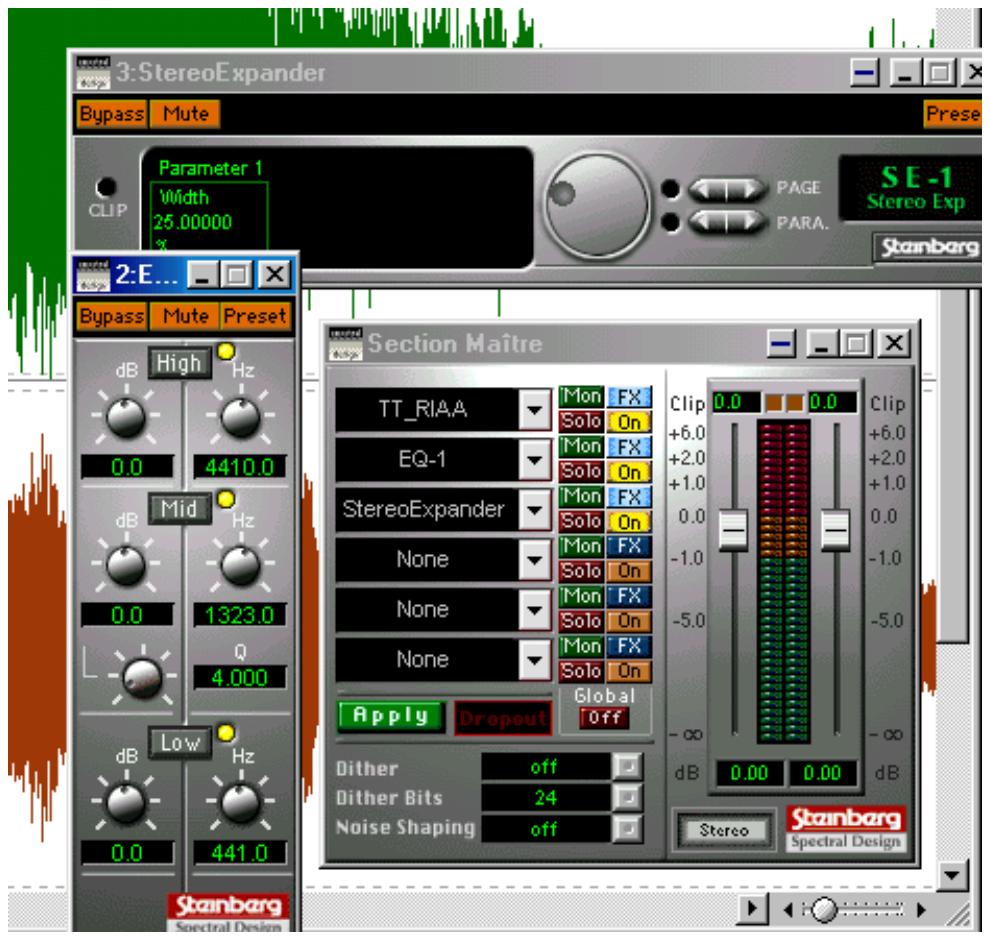Screen dimensions: 990x937
Task: Toggle Mon for the TT_RIAA slot
Action: pyautogui.click(x=581, y=397)
